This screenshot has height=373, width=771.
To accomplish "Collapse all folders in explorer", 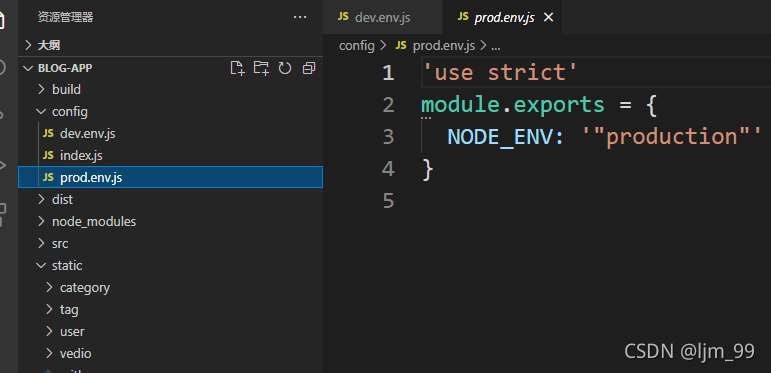I will pos(308,68).
